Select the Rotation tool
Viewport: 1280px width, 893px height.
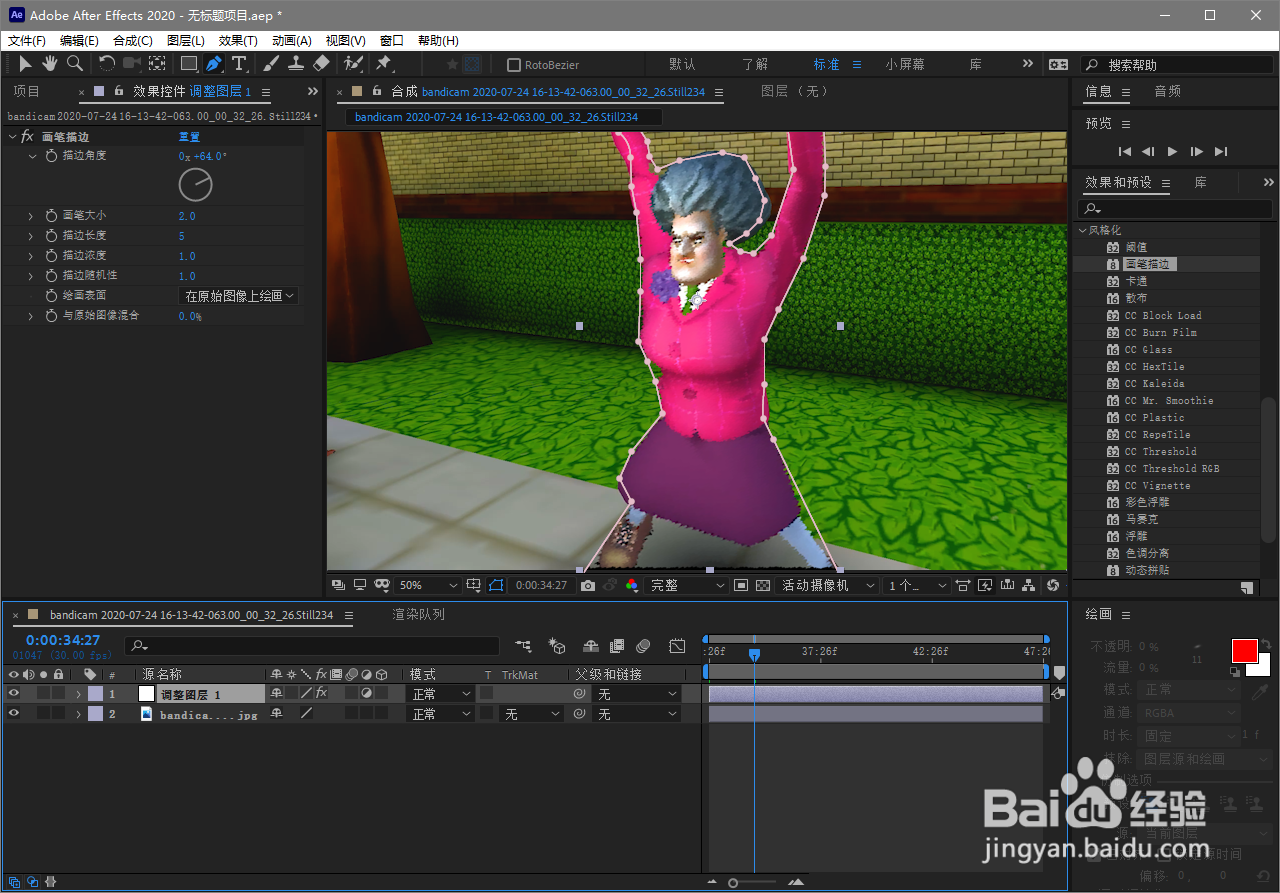coord(107,64)
